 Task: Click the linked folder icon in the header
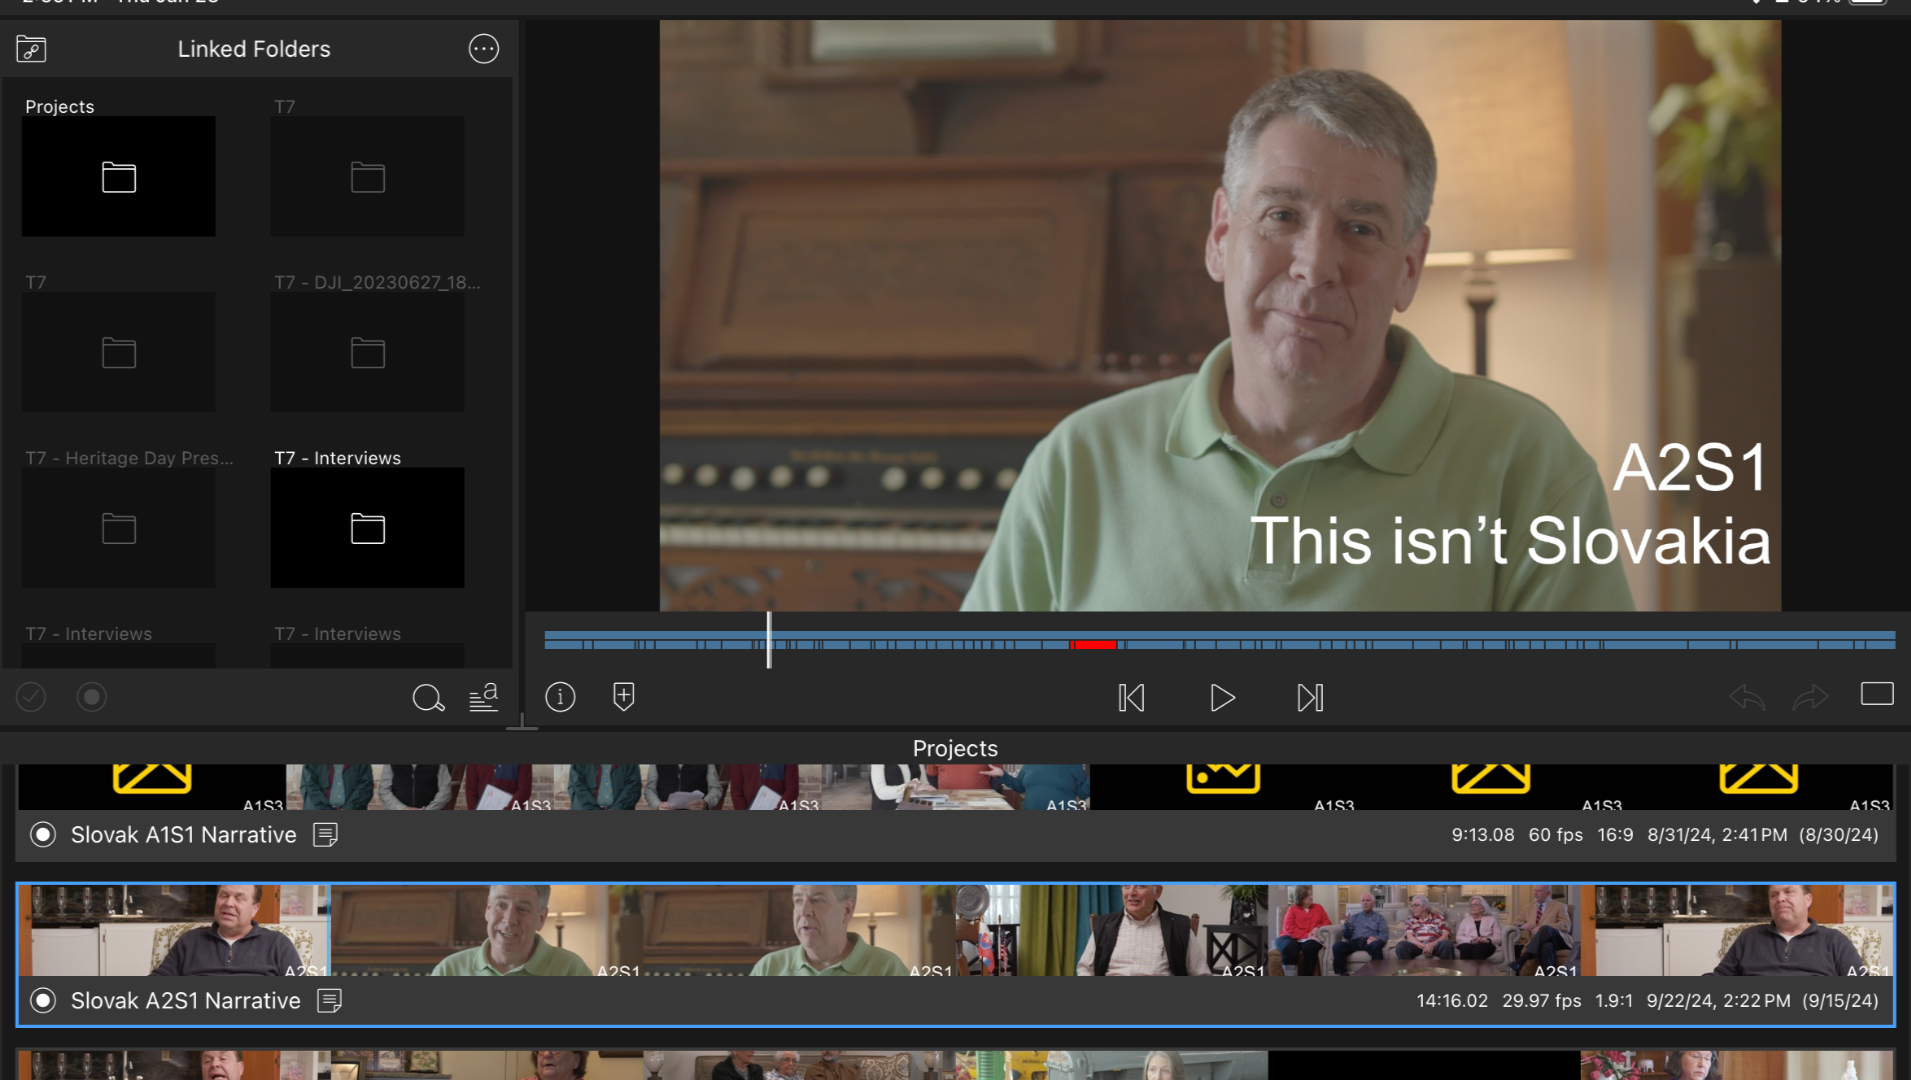[32, 49]
